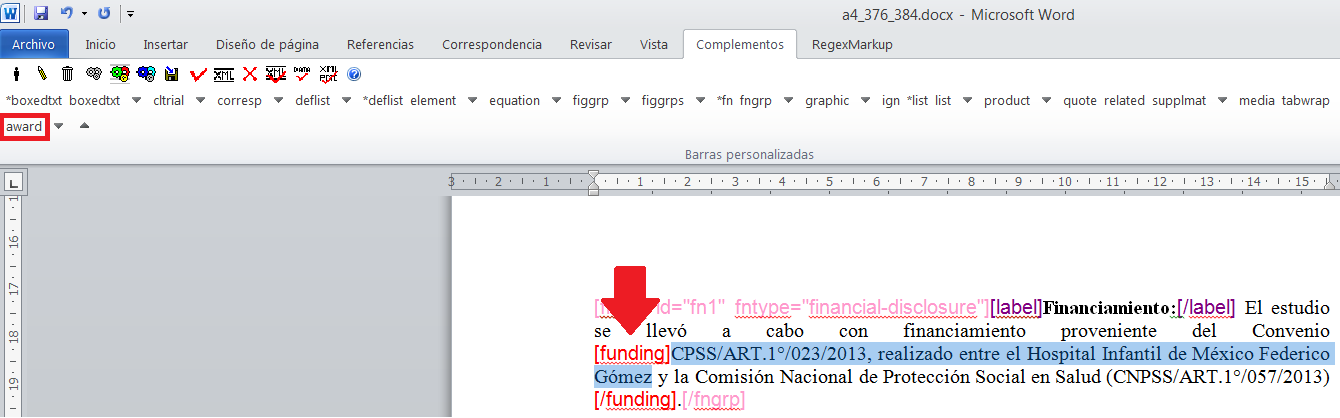Click the XML icon in markup toolbar
Image resolution: width=1340 pixels, height=418 pixels.
(224, 74)
